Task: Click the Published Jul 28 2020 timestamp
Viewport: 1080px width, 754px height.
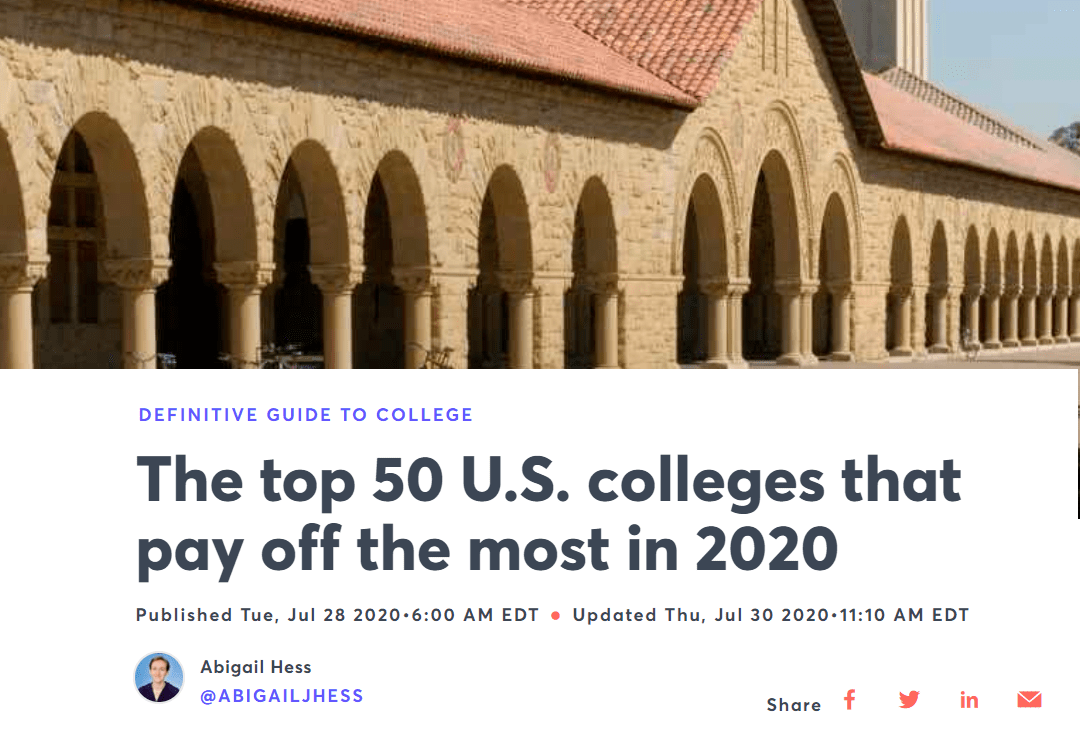Action: [338, 615]
